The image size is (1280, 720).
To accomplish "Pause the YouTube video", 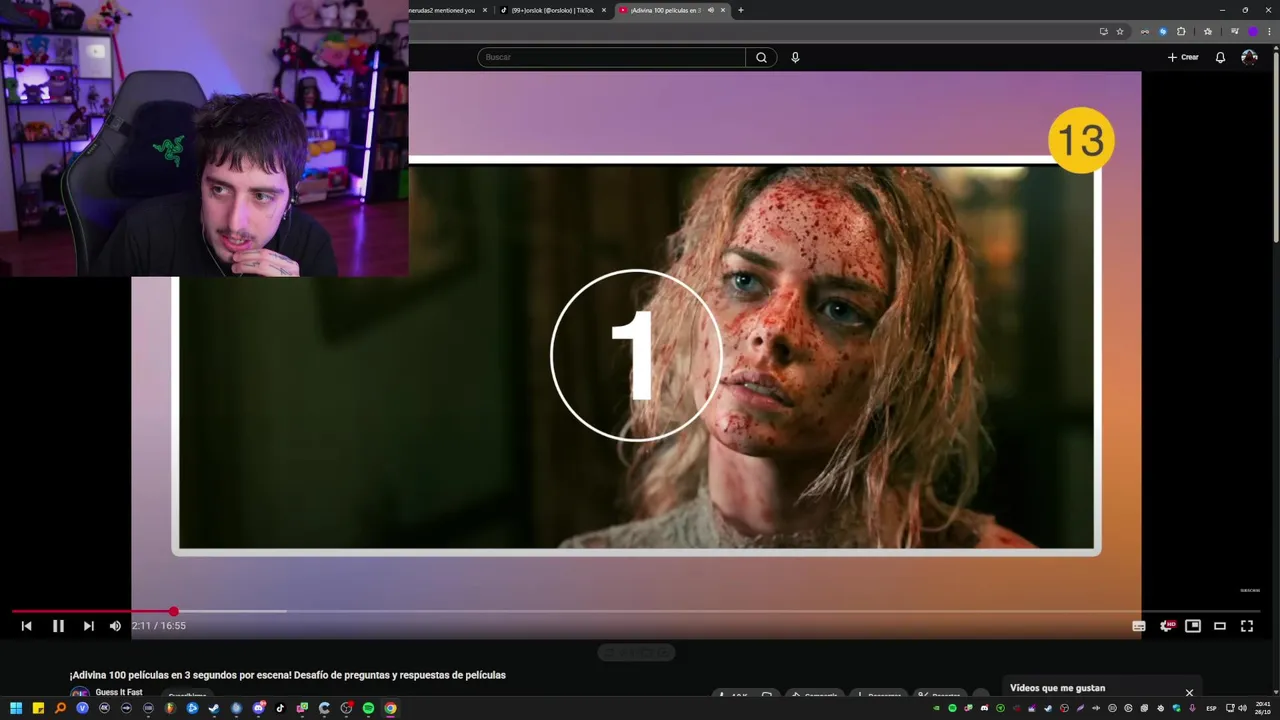I will 58,626.
